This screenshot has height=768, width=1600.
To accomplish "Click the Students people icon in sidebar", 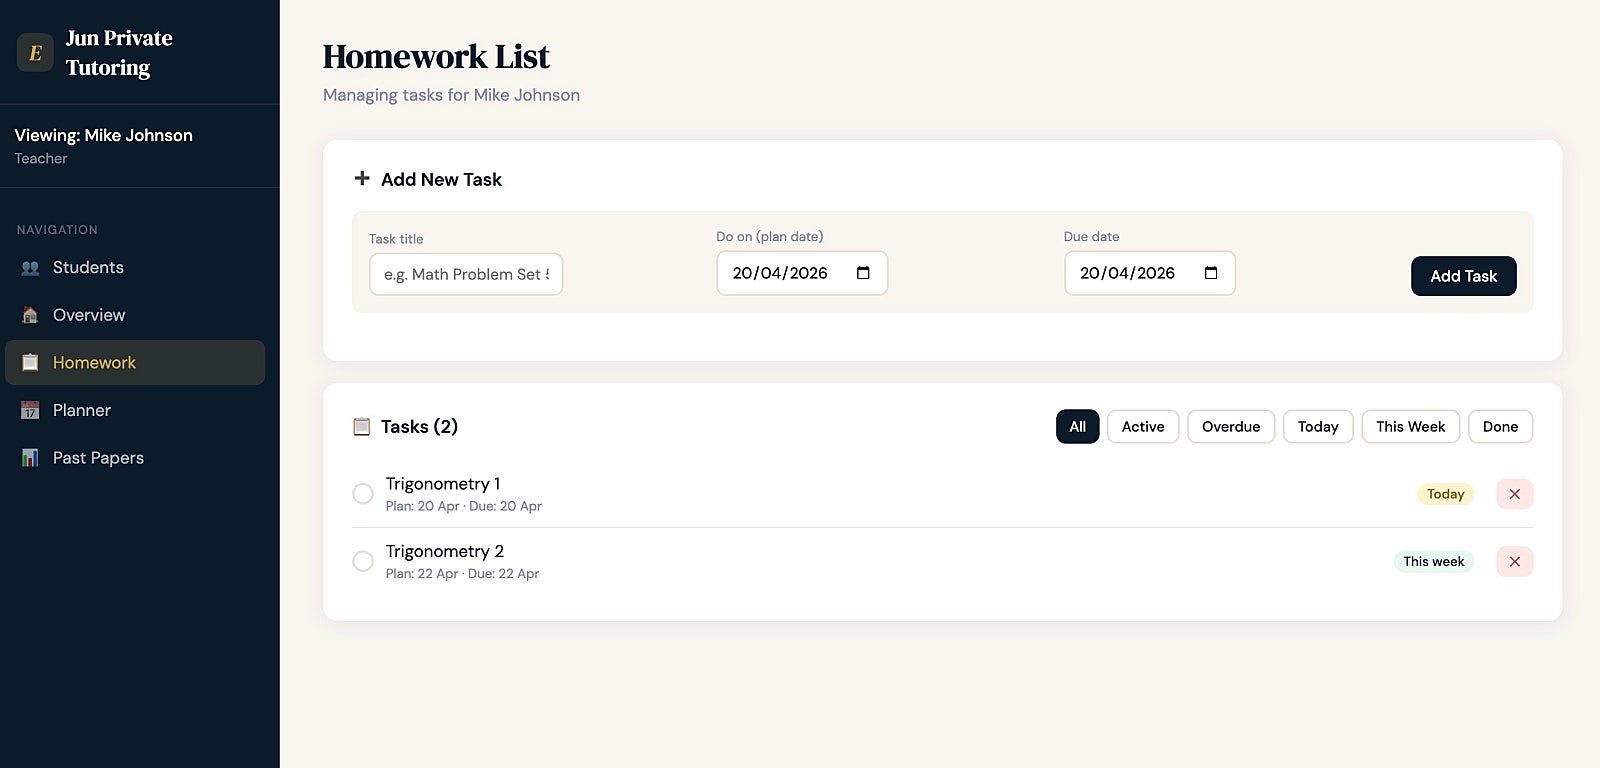I will pyautogui.click(x=30, y=268).
